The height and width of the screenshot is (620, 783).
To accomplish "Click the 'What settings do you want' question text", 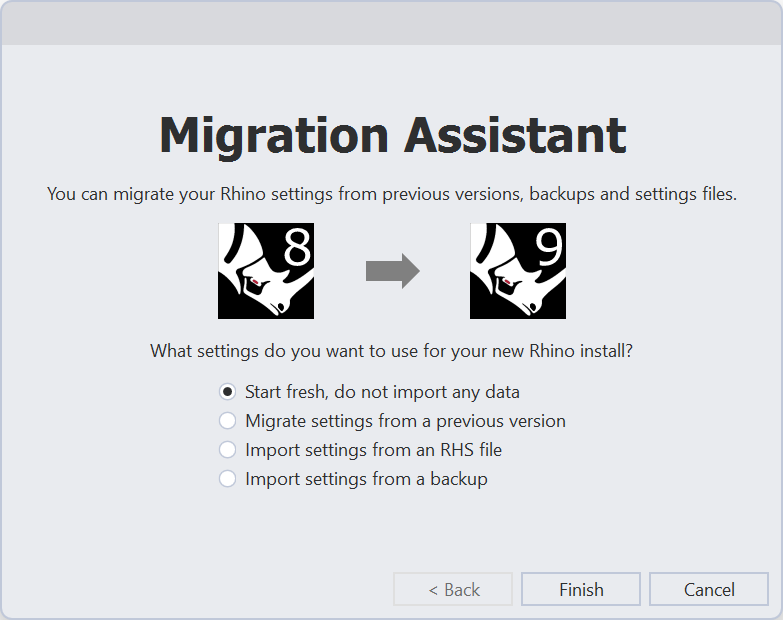I will coord(392,351).
